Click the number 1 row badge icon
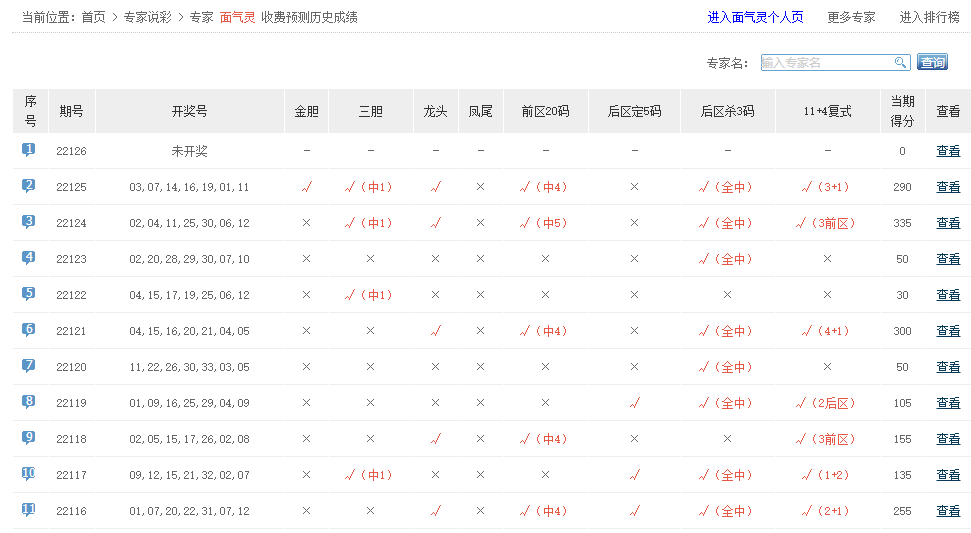The image size is (971, 533). point(28,150)
